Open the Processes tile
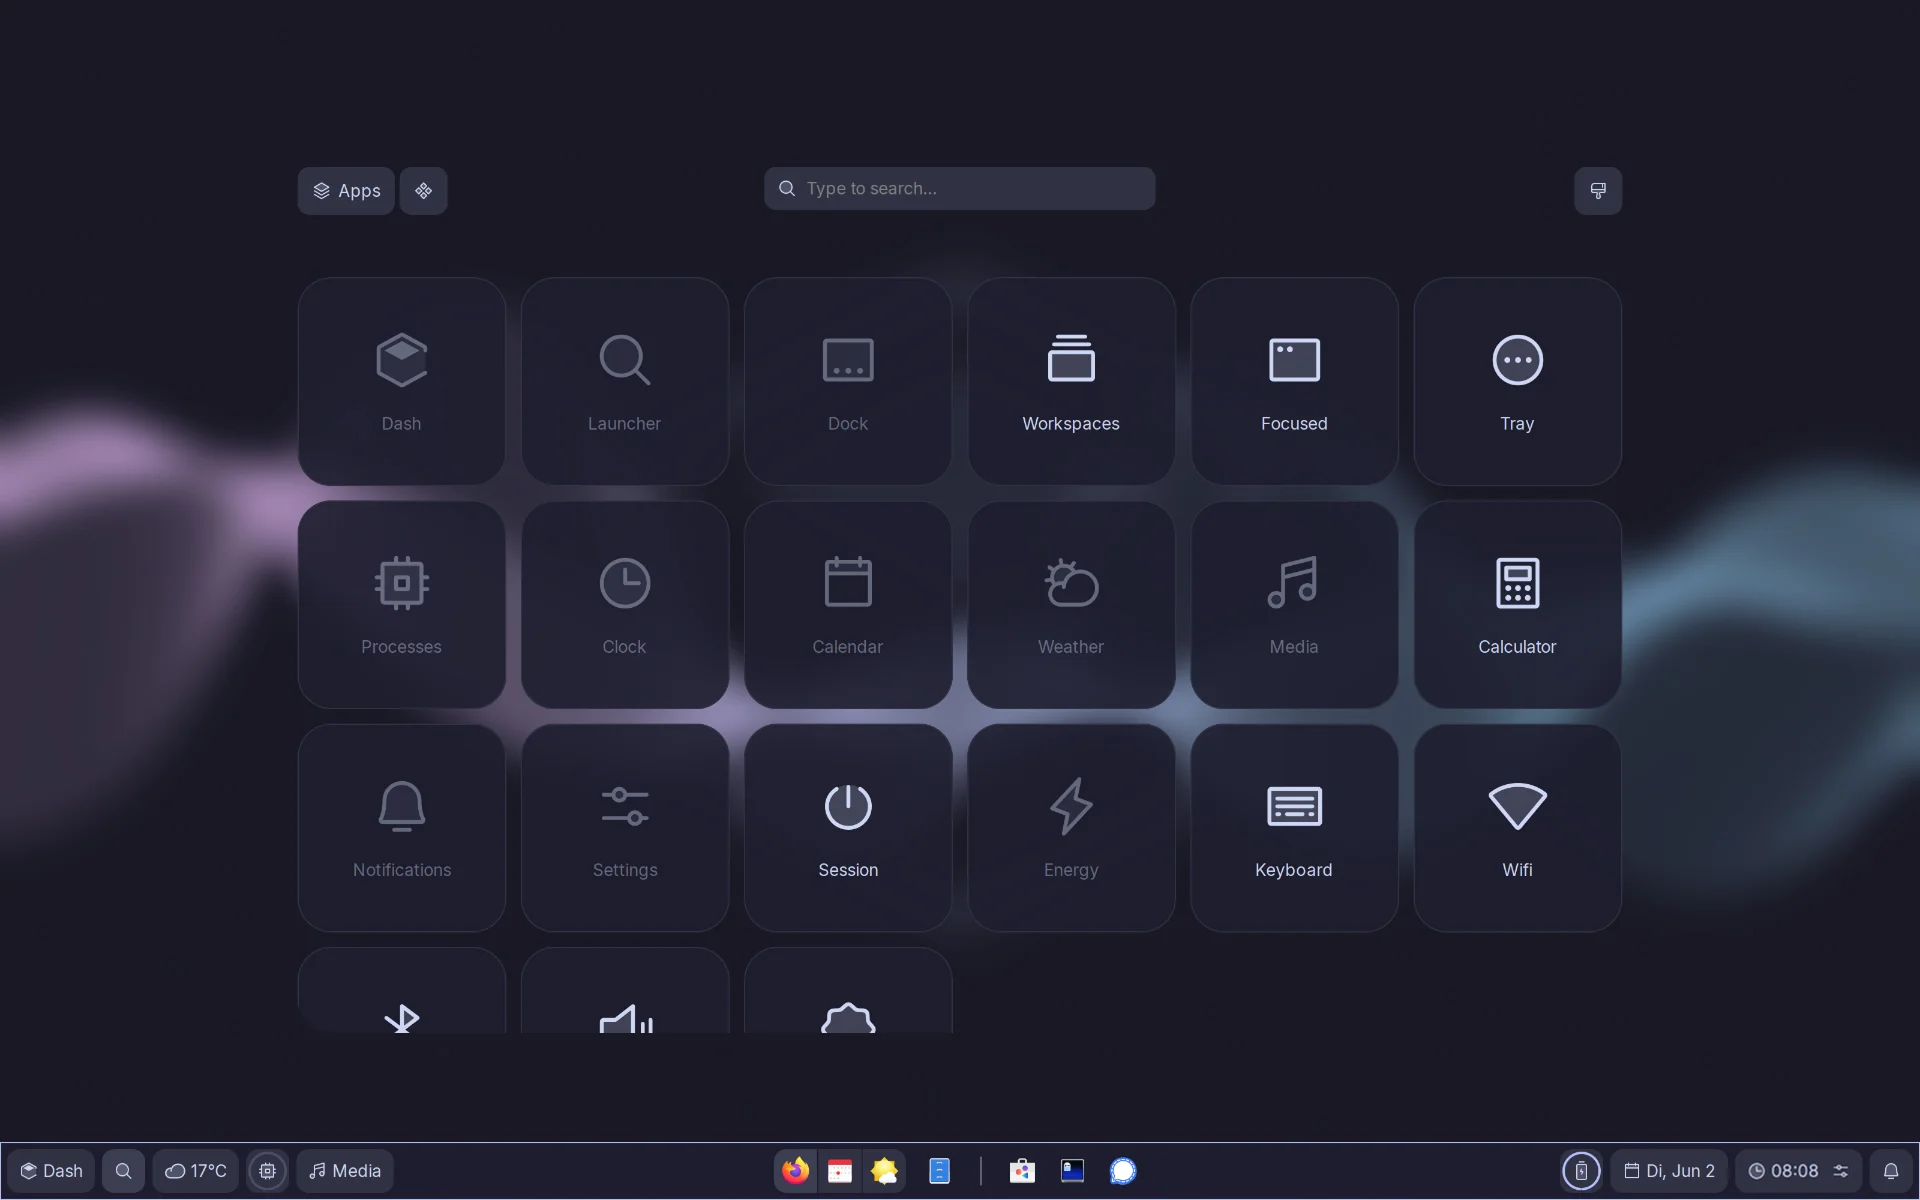The width and height of the screenshot is (1920, 1200). click(x=401, y=605)
